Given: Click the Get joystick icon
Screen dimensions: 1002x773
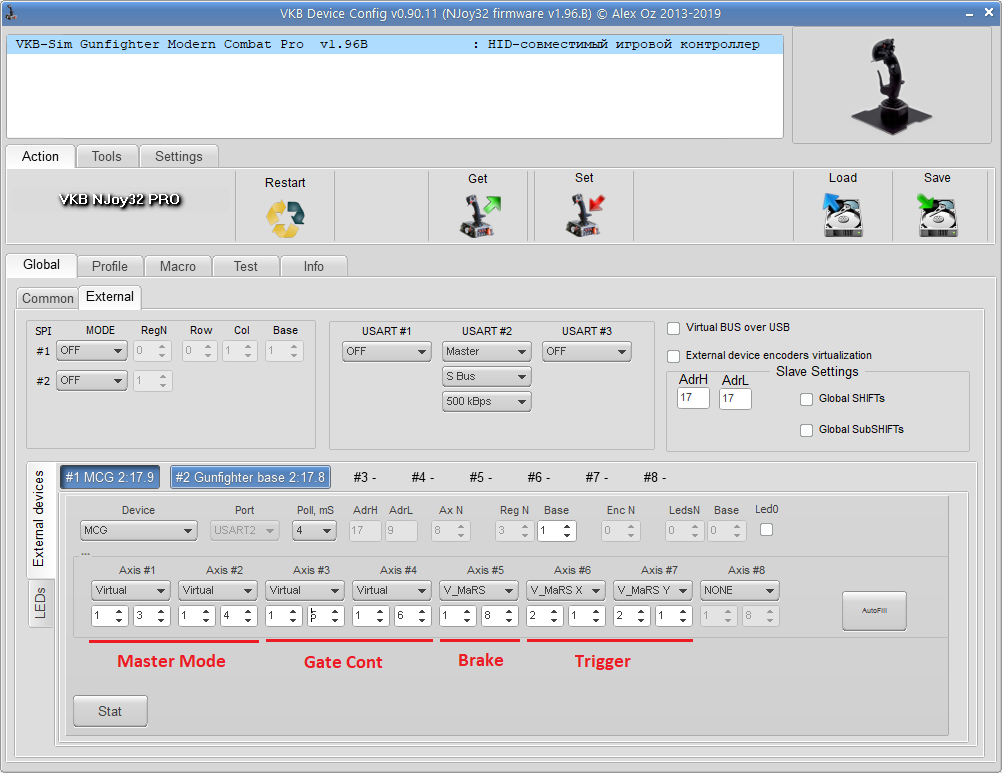Looking at the screenshot, I should coord(479,216).
